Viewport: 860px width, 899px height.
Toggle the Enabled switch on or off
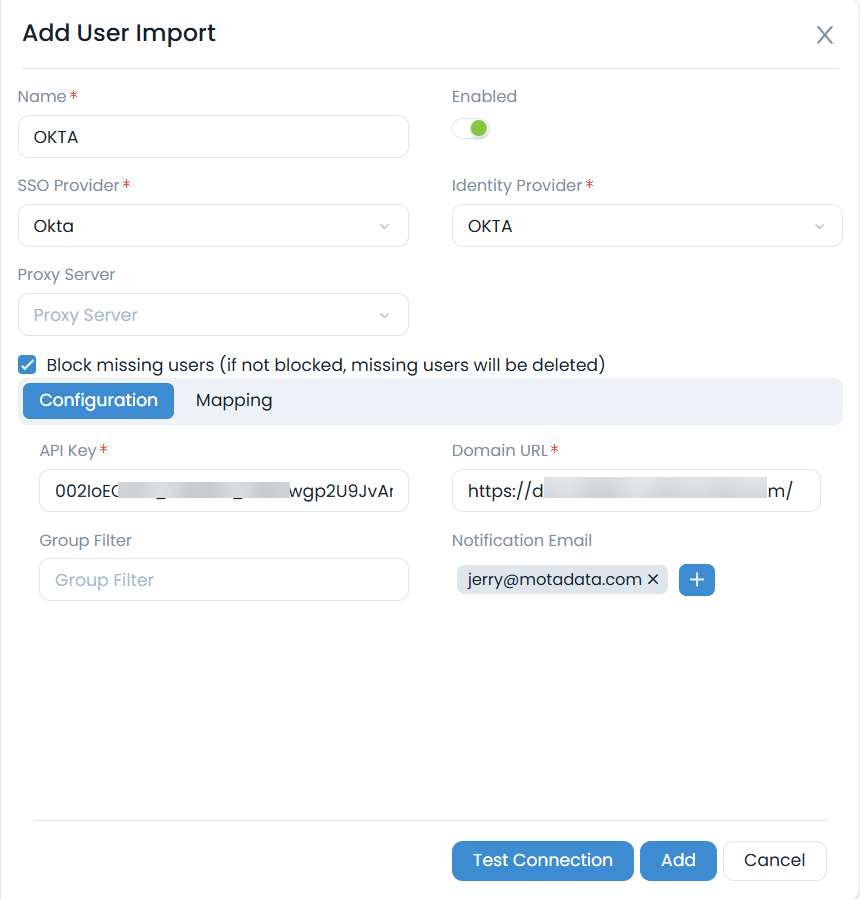point(471,128)
